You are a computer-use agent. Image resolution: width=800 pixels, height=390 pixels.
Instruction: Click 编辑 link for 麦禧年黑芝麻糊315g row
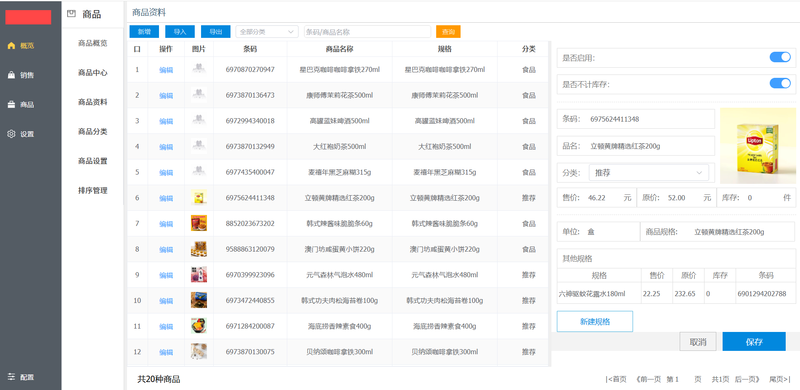[166, 173]
